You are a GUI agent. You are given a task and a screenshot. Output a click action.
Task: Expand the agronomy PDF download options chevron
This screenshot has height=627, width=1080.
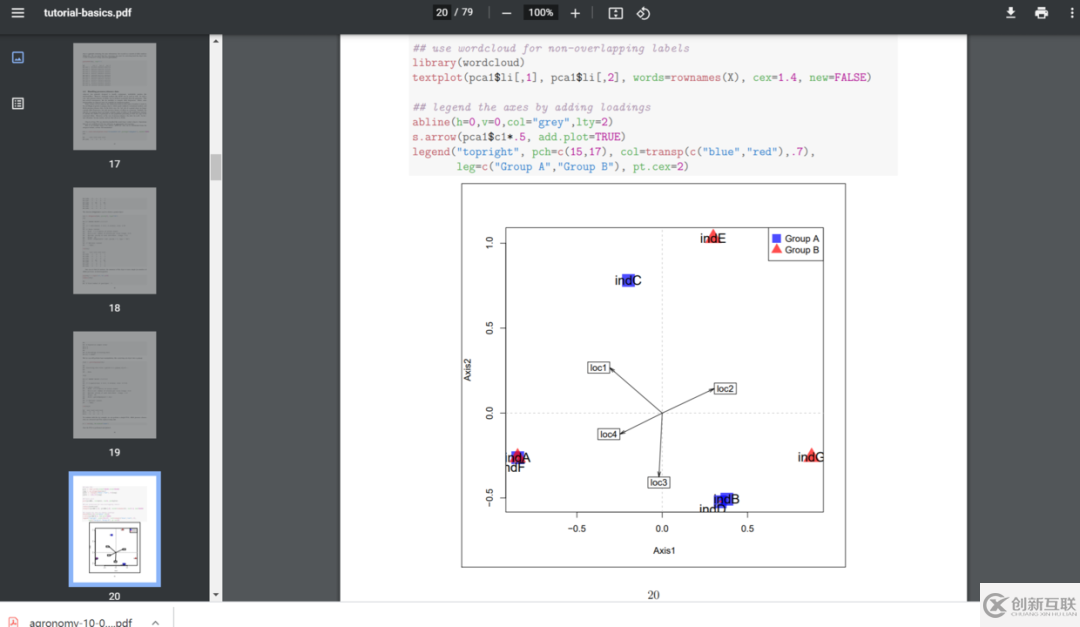156,622
